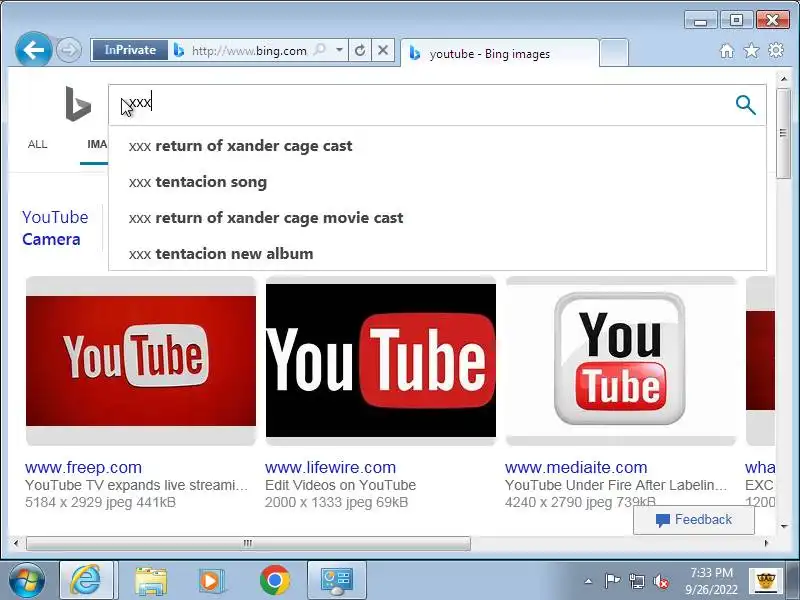This screenshot has height=600, width=800.
Task: Stop loading with the X icon
Action: [383, 50]
